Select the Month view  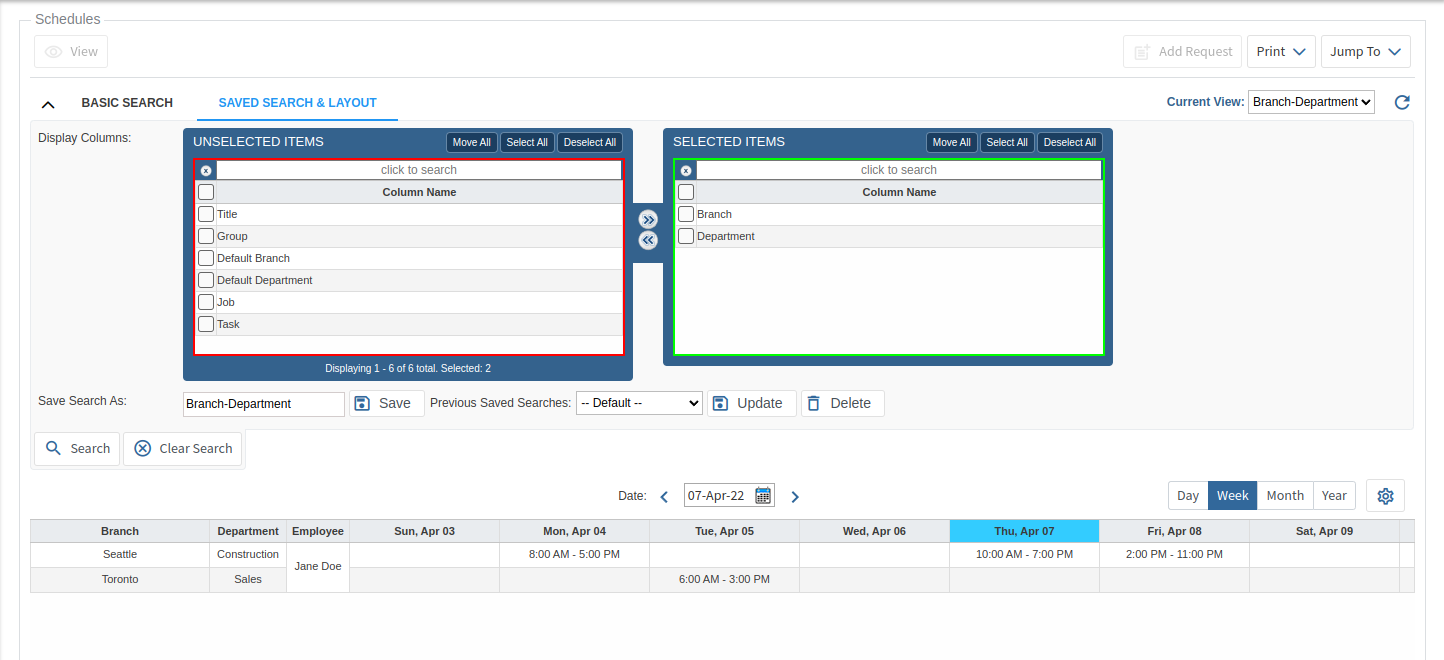(x=1285, y=496)
